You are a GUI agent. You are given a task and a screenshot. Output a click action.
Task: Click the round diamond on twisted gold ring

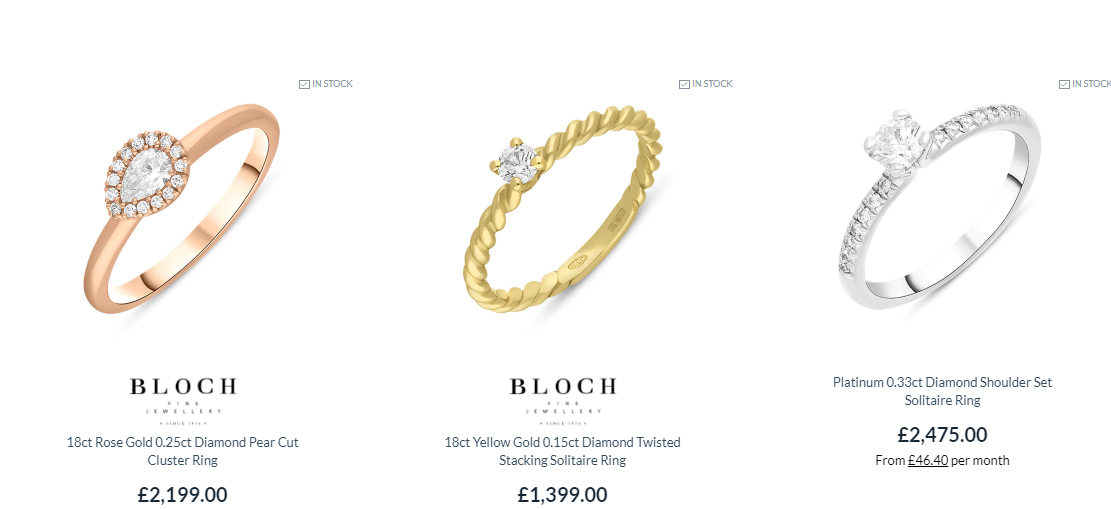click(x=517, y=163)
